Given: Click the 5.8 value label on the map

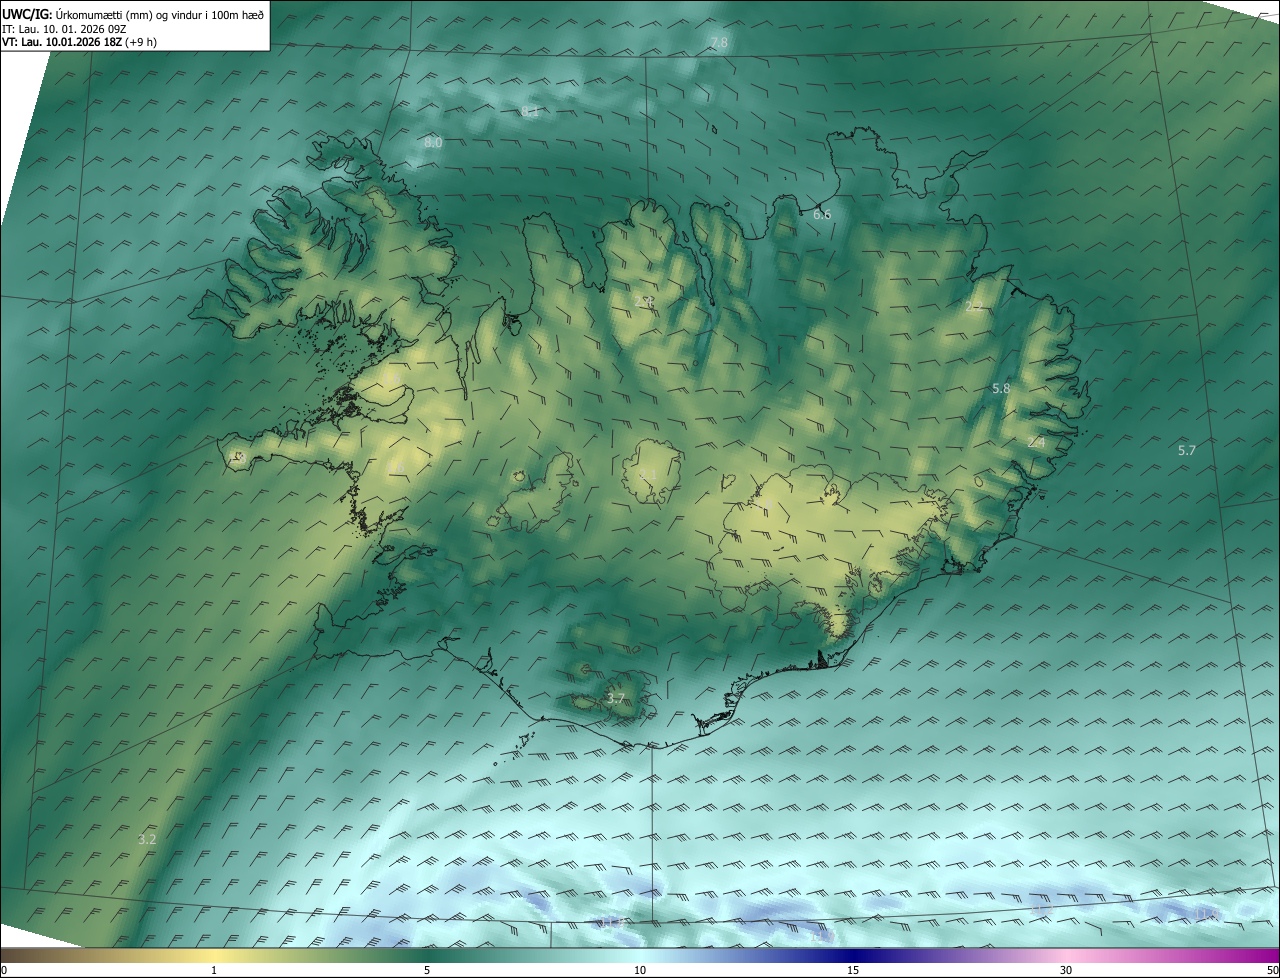Looking at the screenshot, I should (1001, 388).
